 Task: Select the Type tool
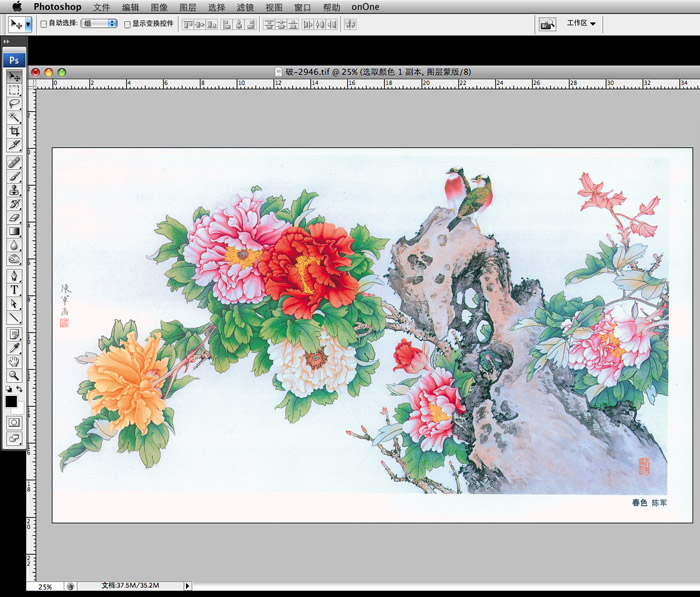[14, 290]
